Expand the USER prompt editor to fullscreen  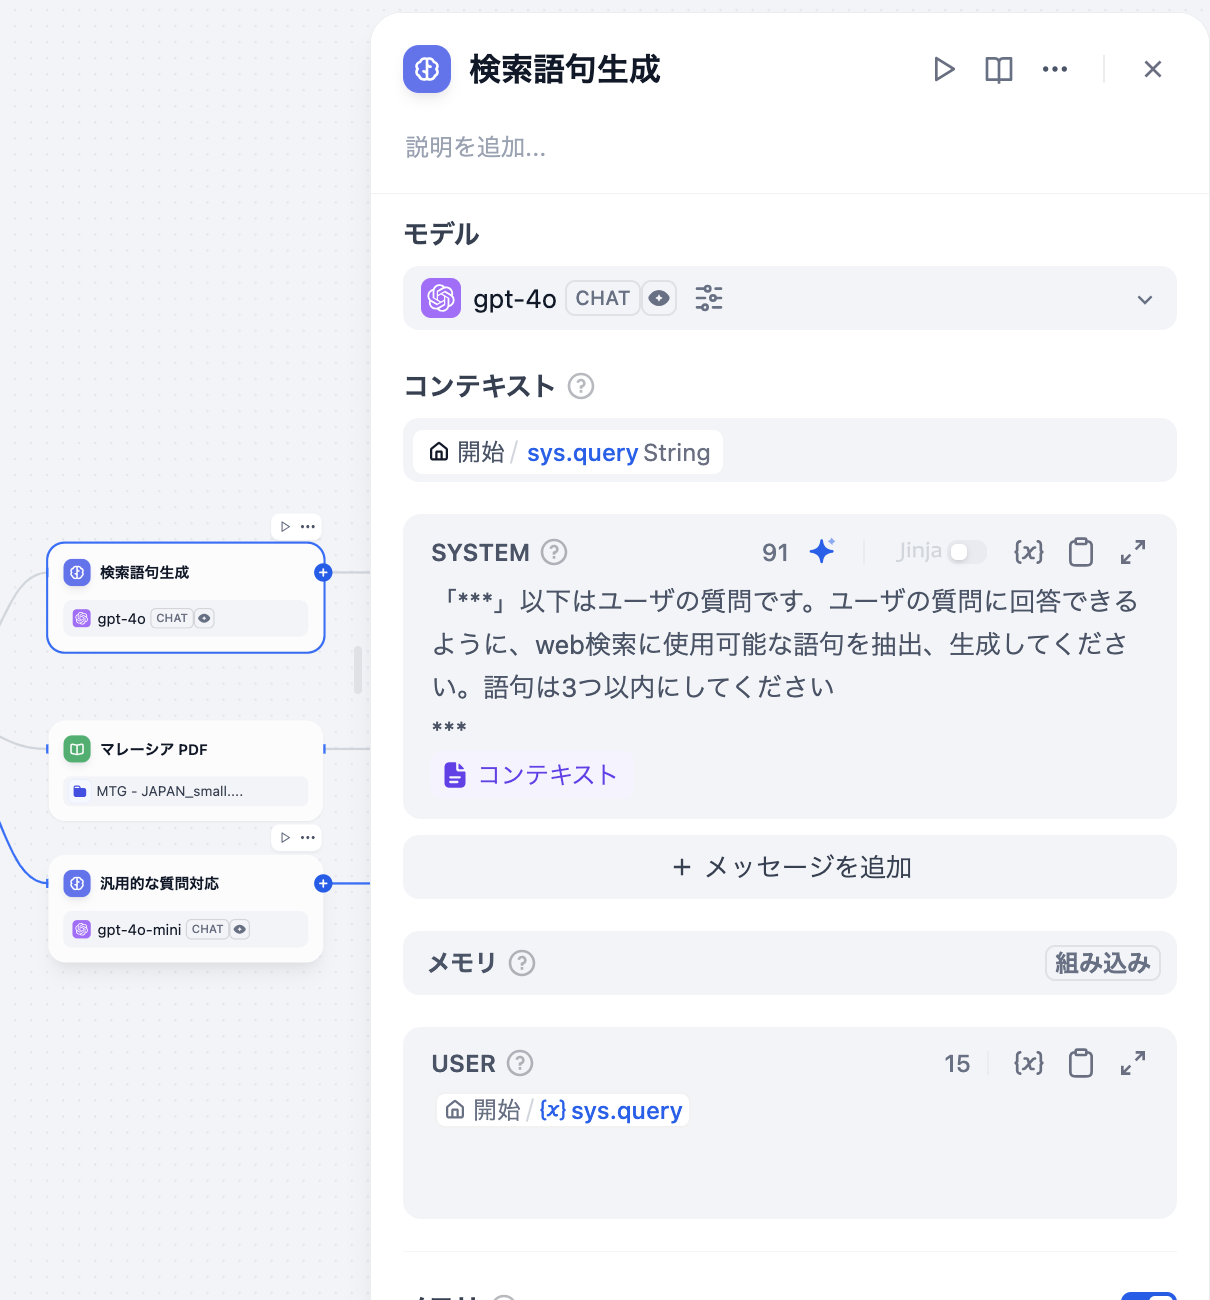tap(1133, 1063)
